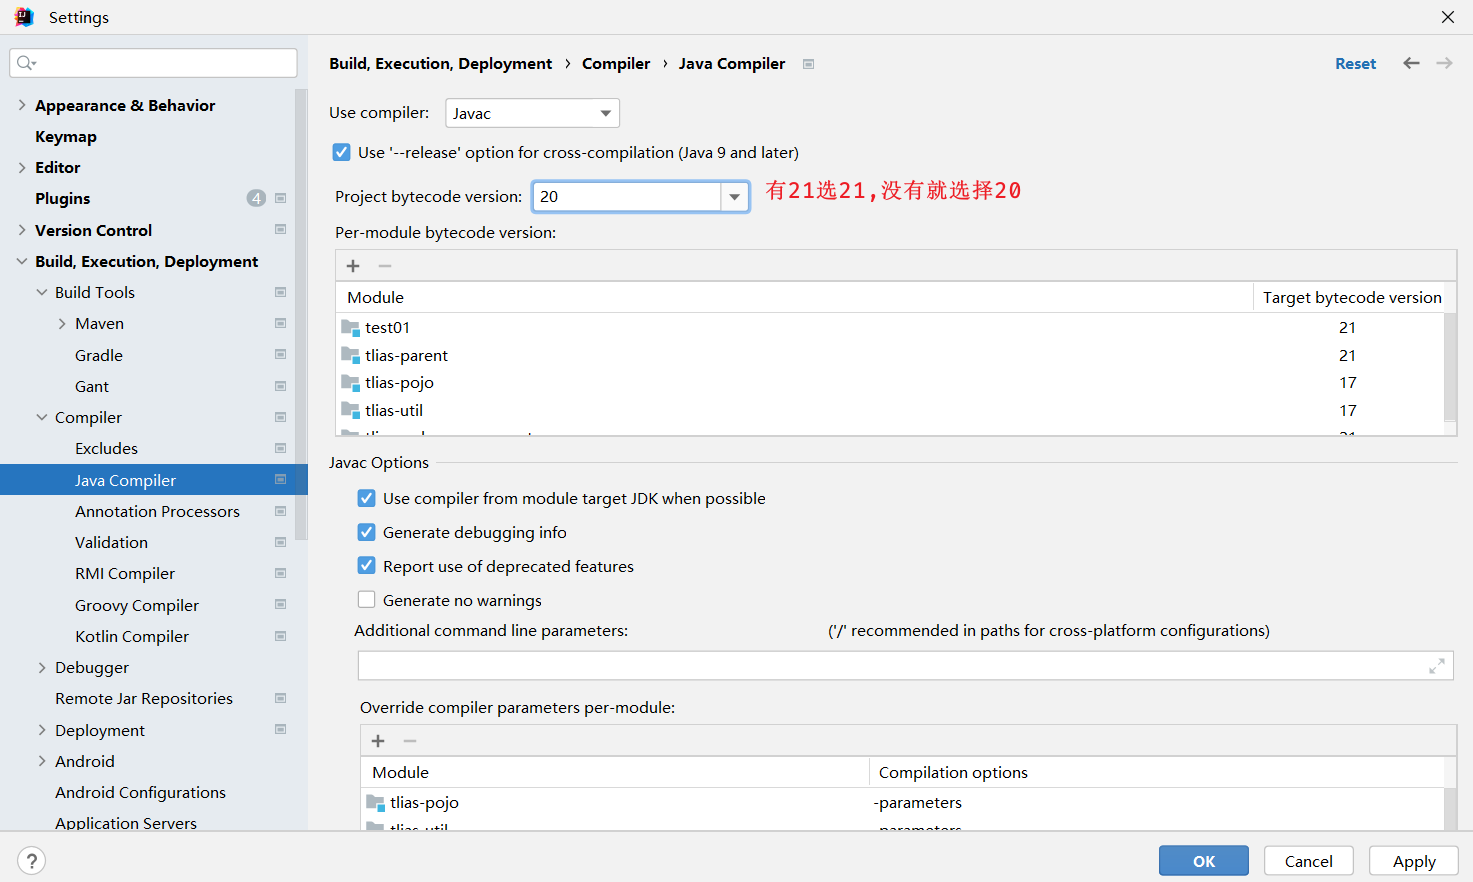Open Kotlin Compiler settings page
The width and height of the screenshot is (1473, 882).
131,636
